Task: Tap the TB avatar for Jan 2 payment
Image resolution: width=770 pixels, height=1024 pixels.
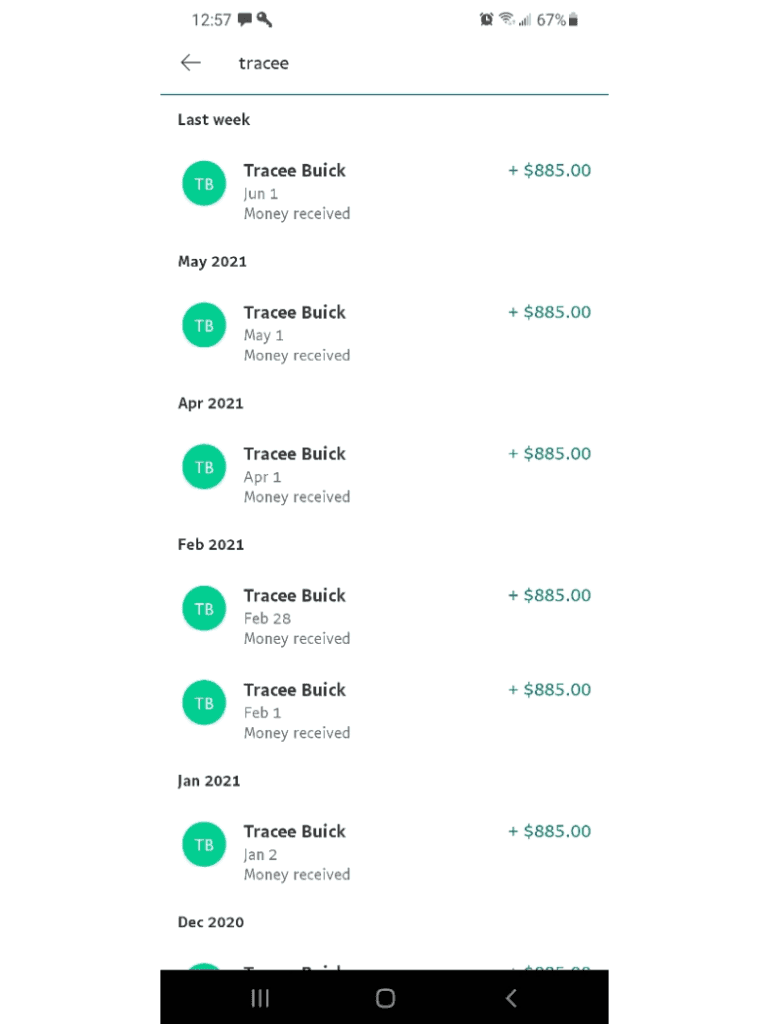Action: [x=204, y=845]
